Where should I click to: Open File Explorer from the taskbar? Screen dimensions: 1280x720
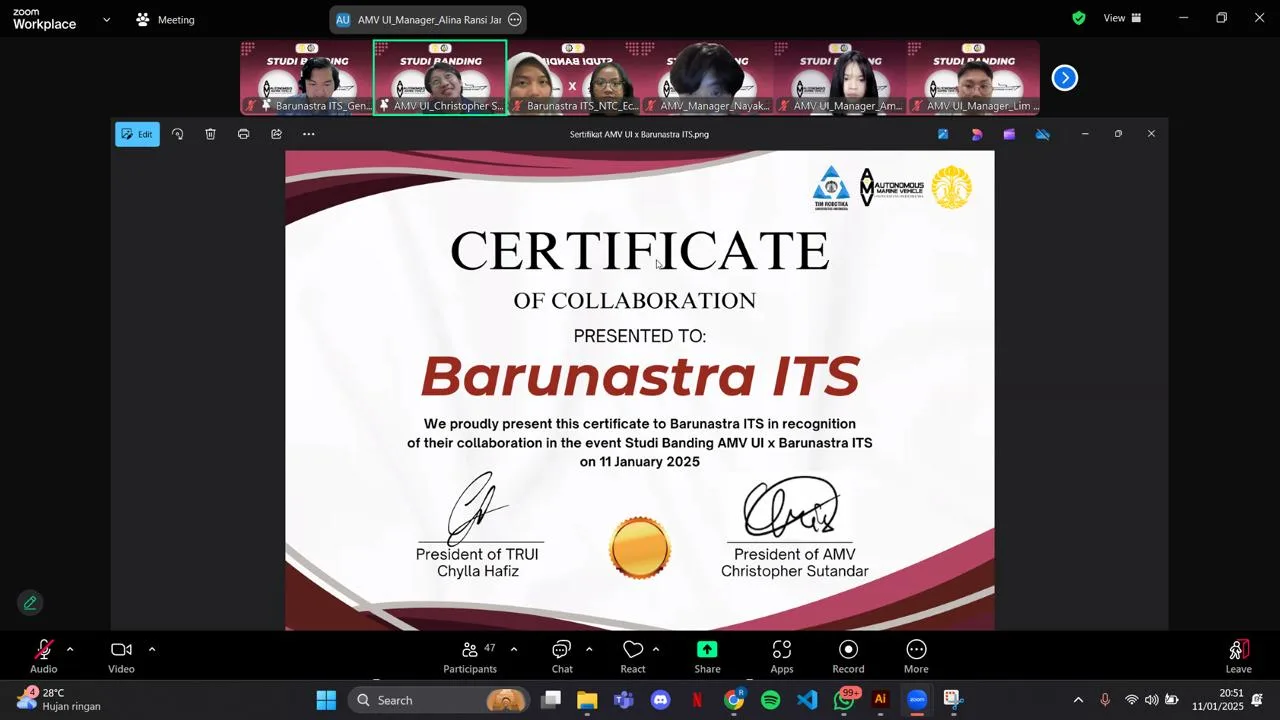(x=587, y=700)
